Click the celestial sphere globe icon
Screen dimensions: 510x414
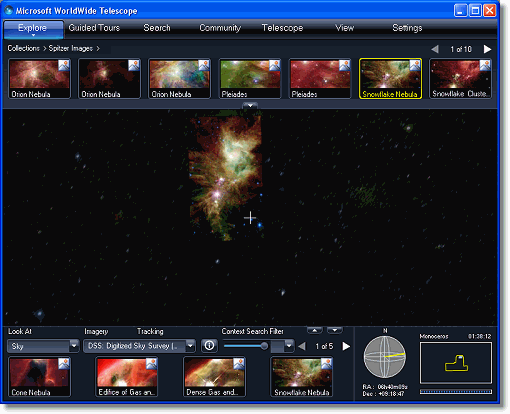(385, 357)
